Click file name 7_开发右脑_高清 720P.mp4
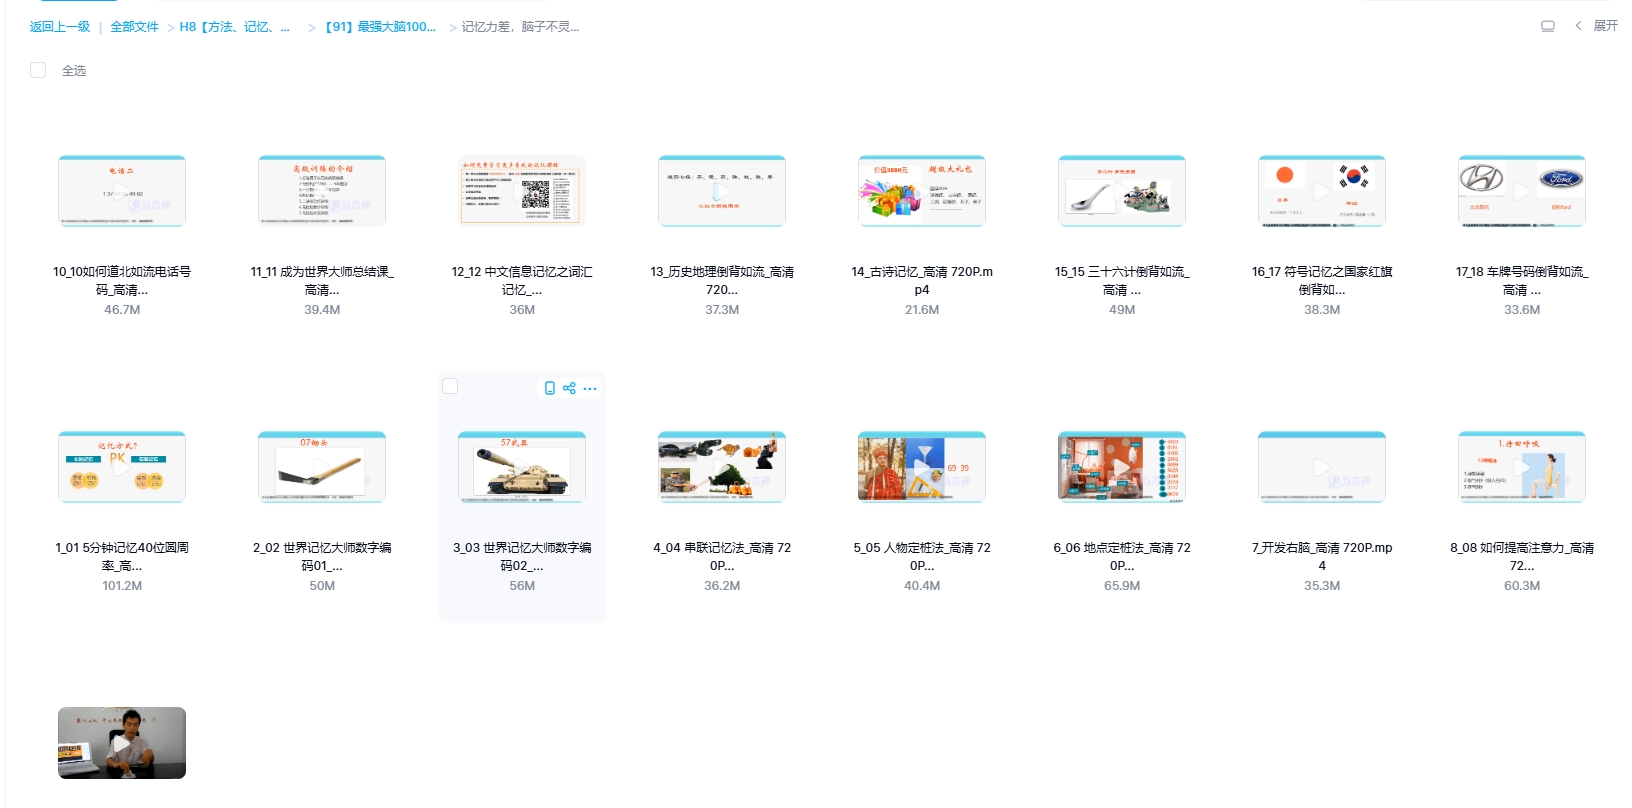The width and height of the screenshot is (1632, 808). click(x=1322, y=557)
